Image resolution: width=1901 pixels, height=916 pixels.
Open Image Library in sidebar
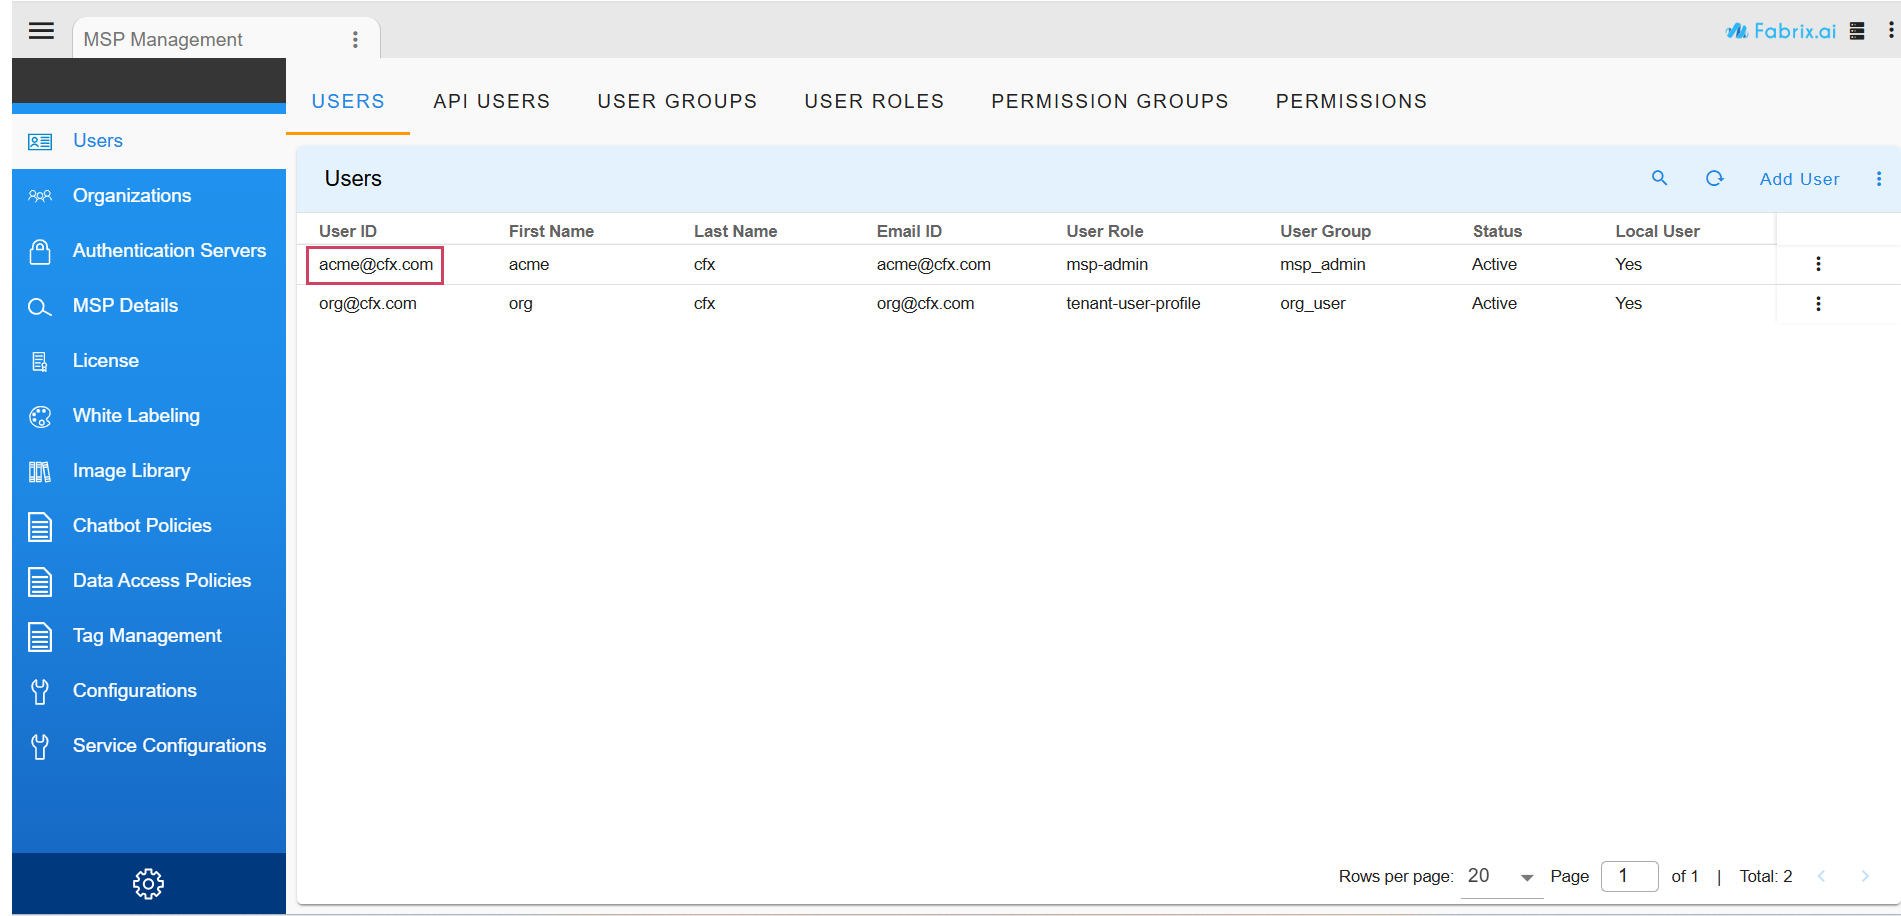pyautogui.click(x=131, y=471)
